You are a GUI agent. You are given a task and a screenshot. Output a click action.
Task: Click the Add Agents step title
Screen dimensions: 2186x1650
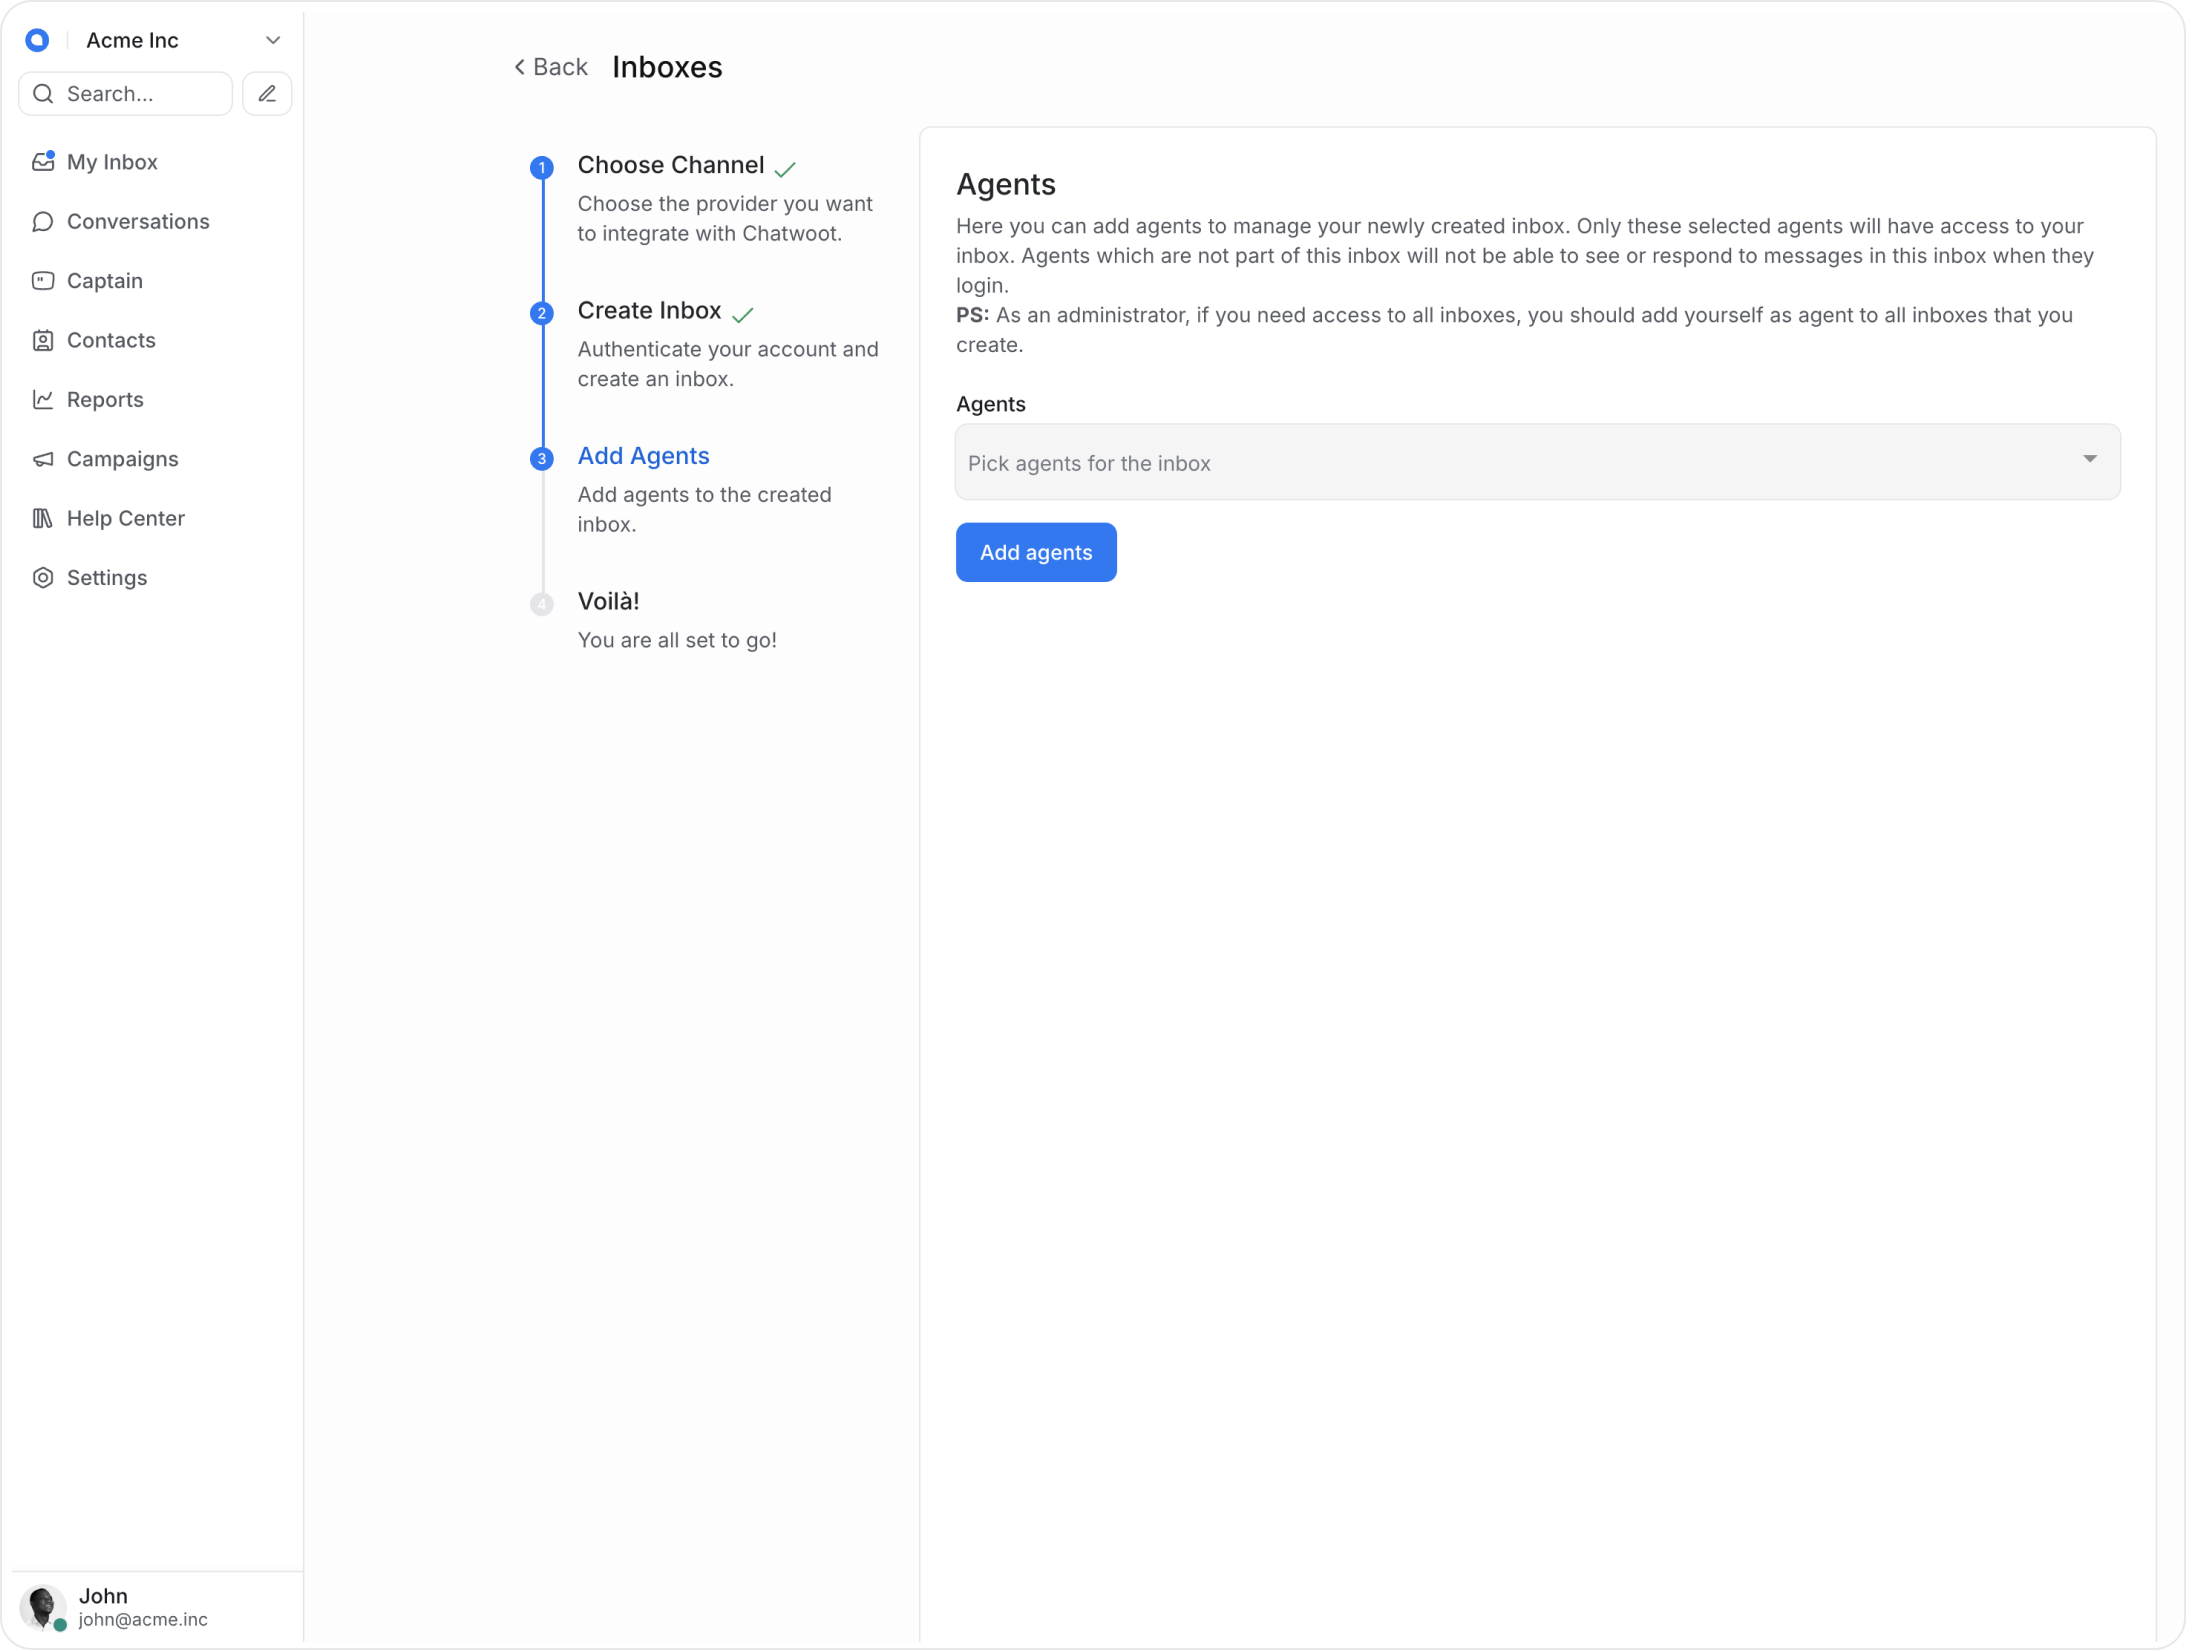pos(643,456)
